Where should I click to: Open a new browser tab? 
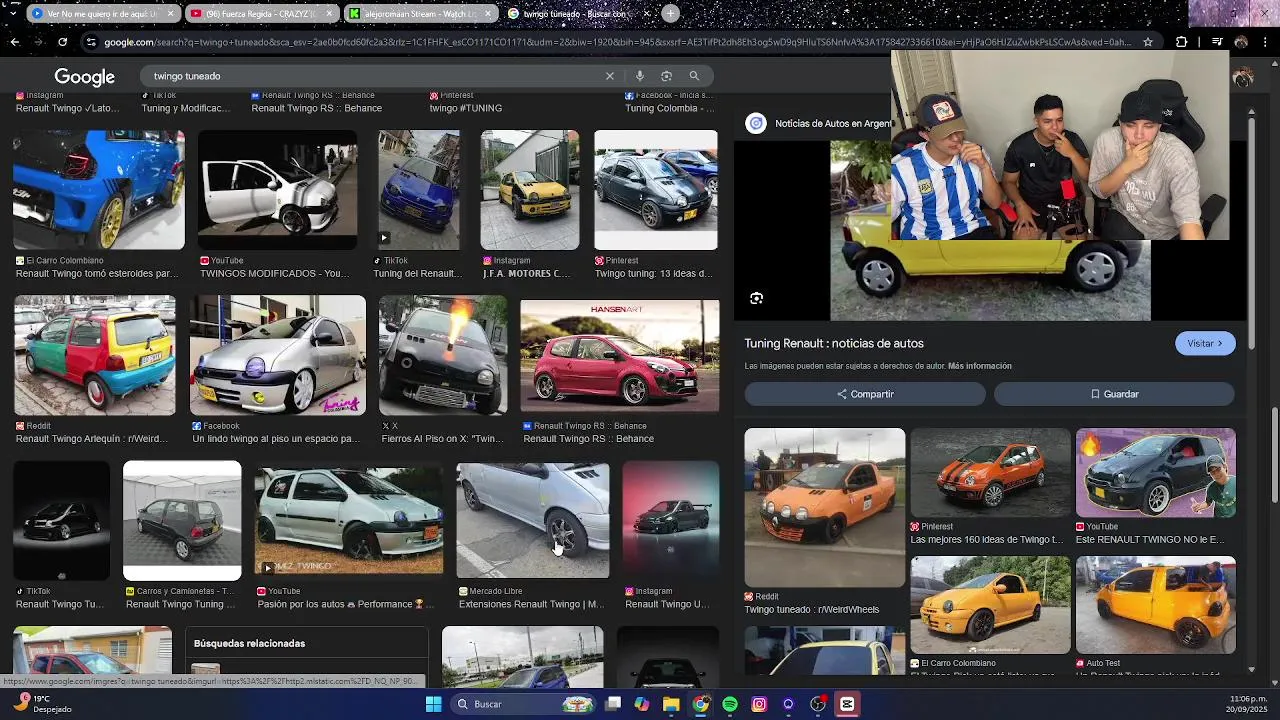point(670,14)
